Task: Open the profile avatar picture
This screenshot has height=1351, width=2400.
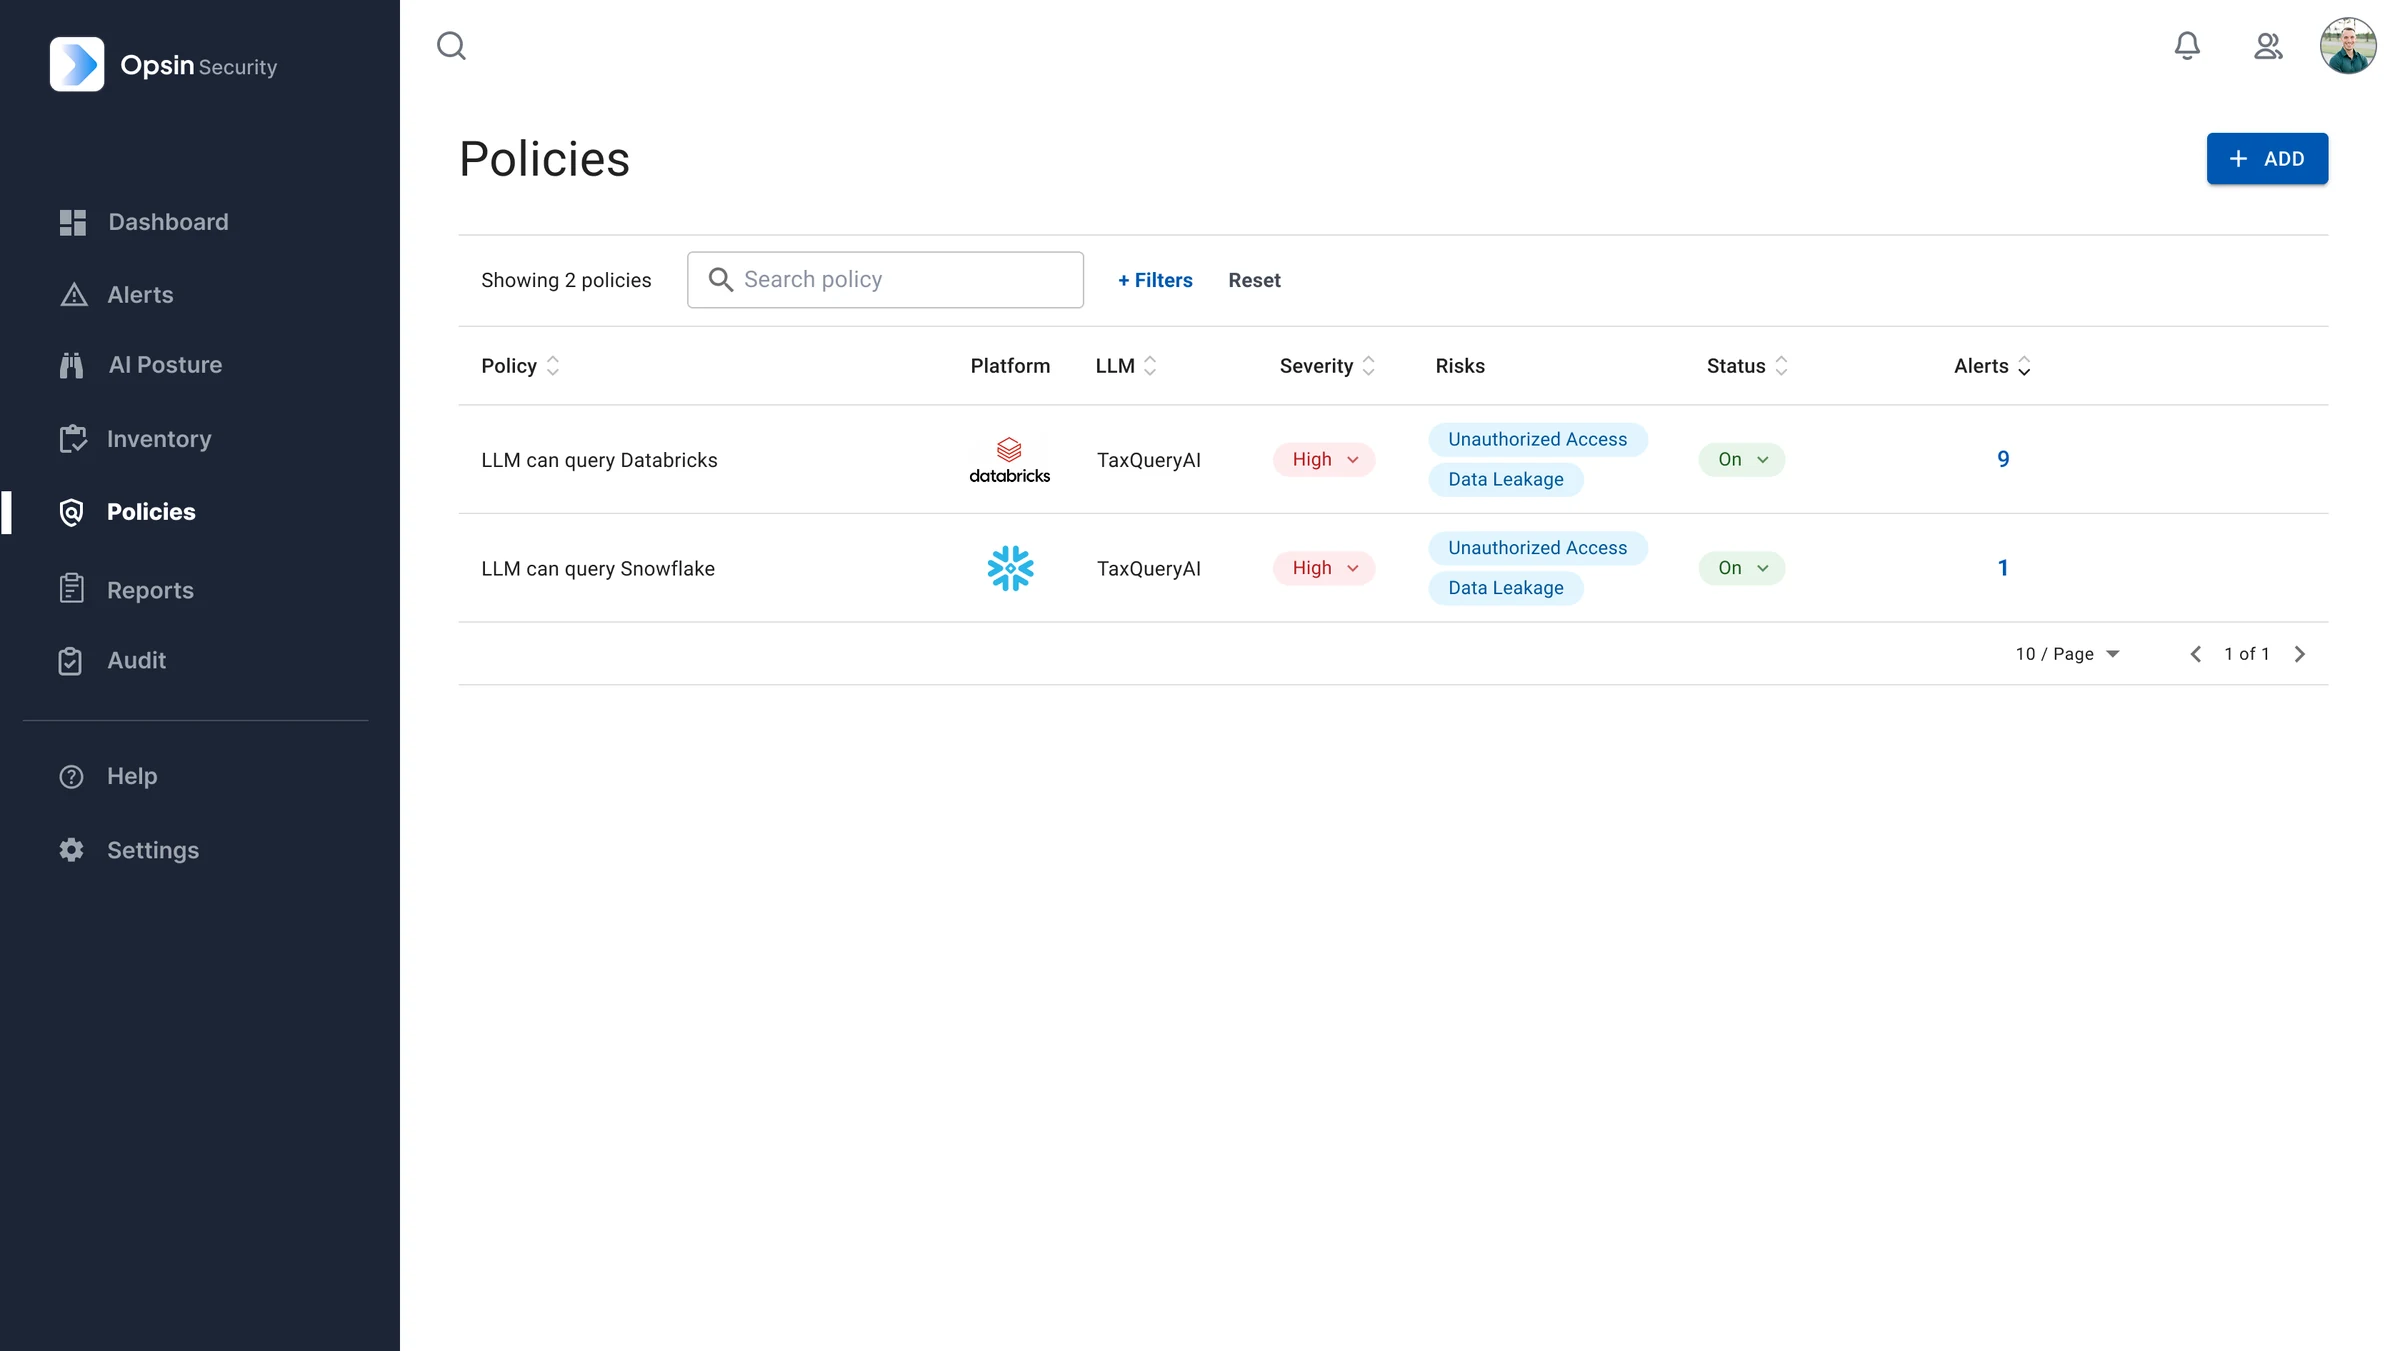Action: click(x=2348, y=45)
